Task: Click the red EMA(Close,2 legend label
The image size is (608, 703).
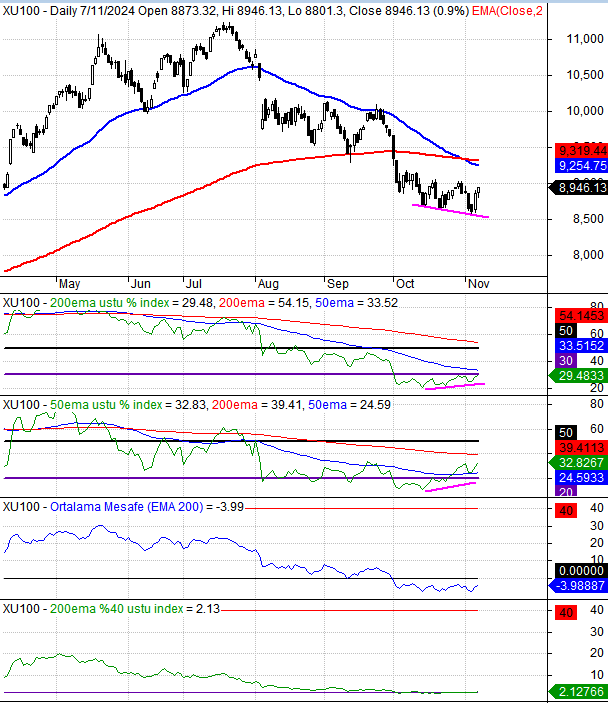Action: point(507,11)
